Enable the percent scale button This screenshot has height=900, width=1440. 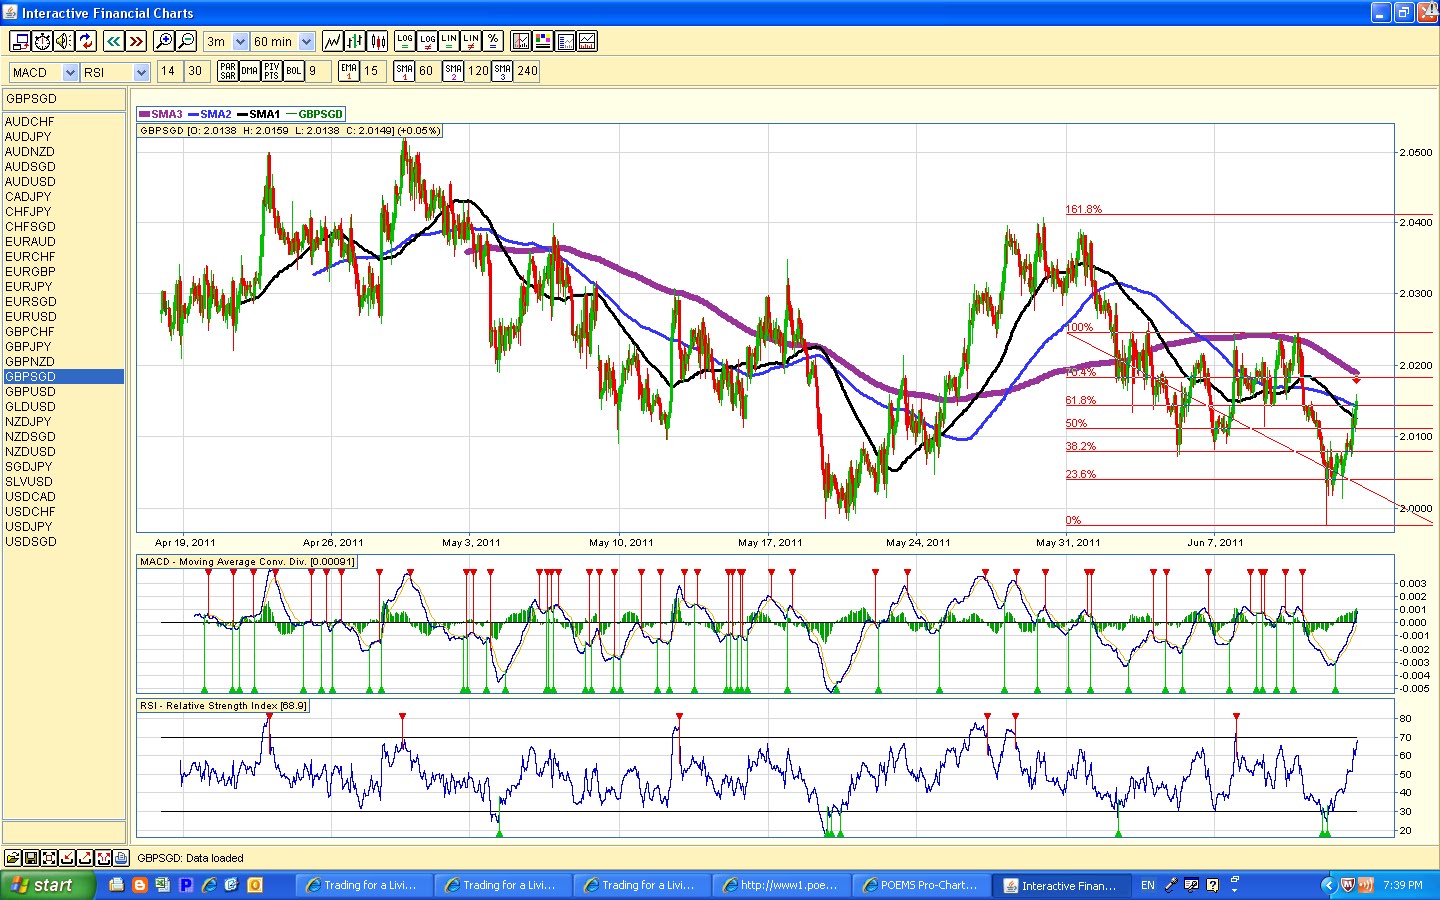coord(493,41)
